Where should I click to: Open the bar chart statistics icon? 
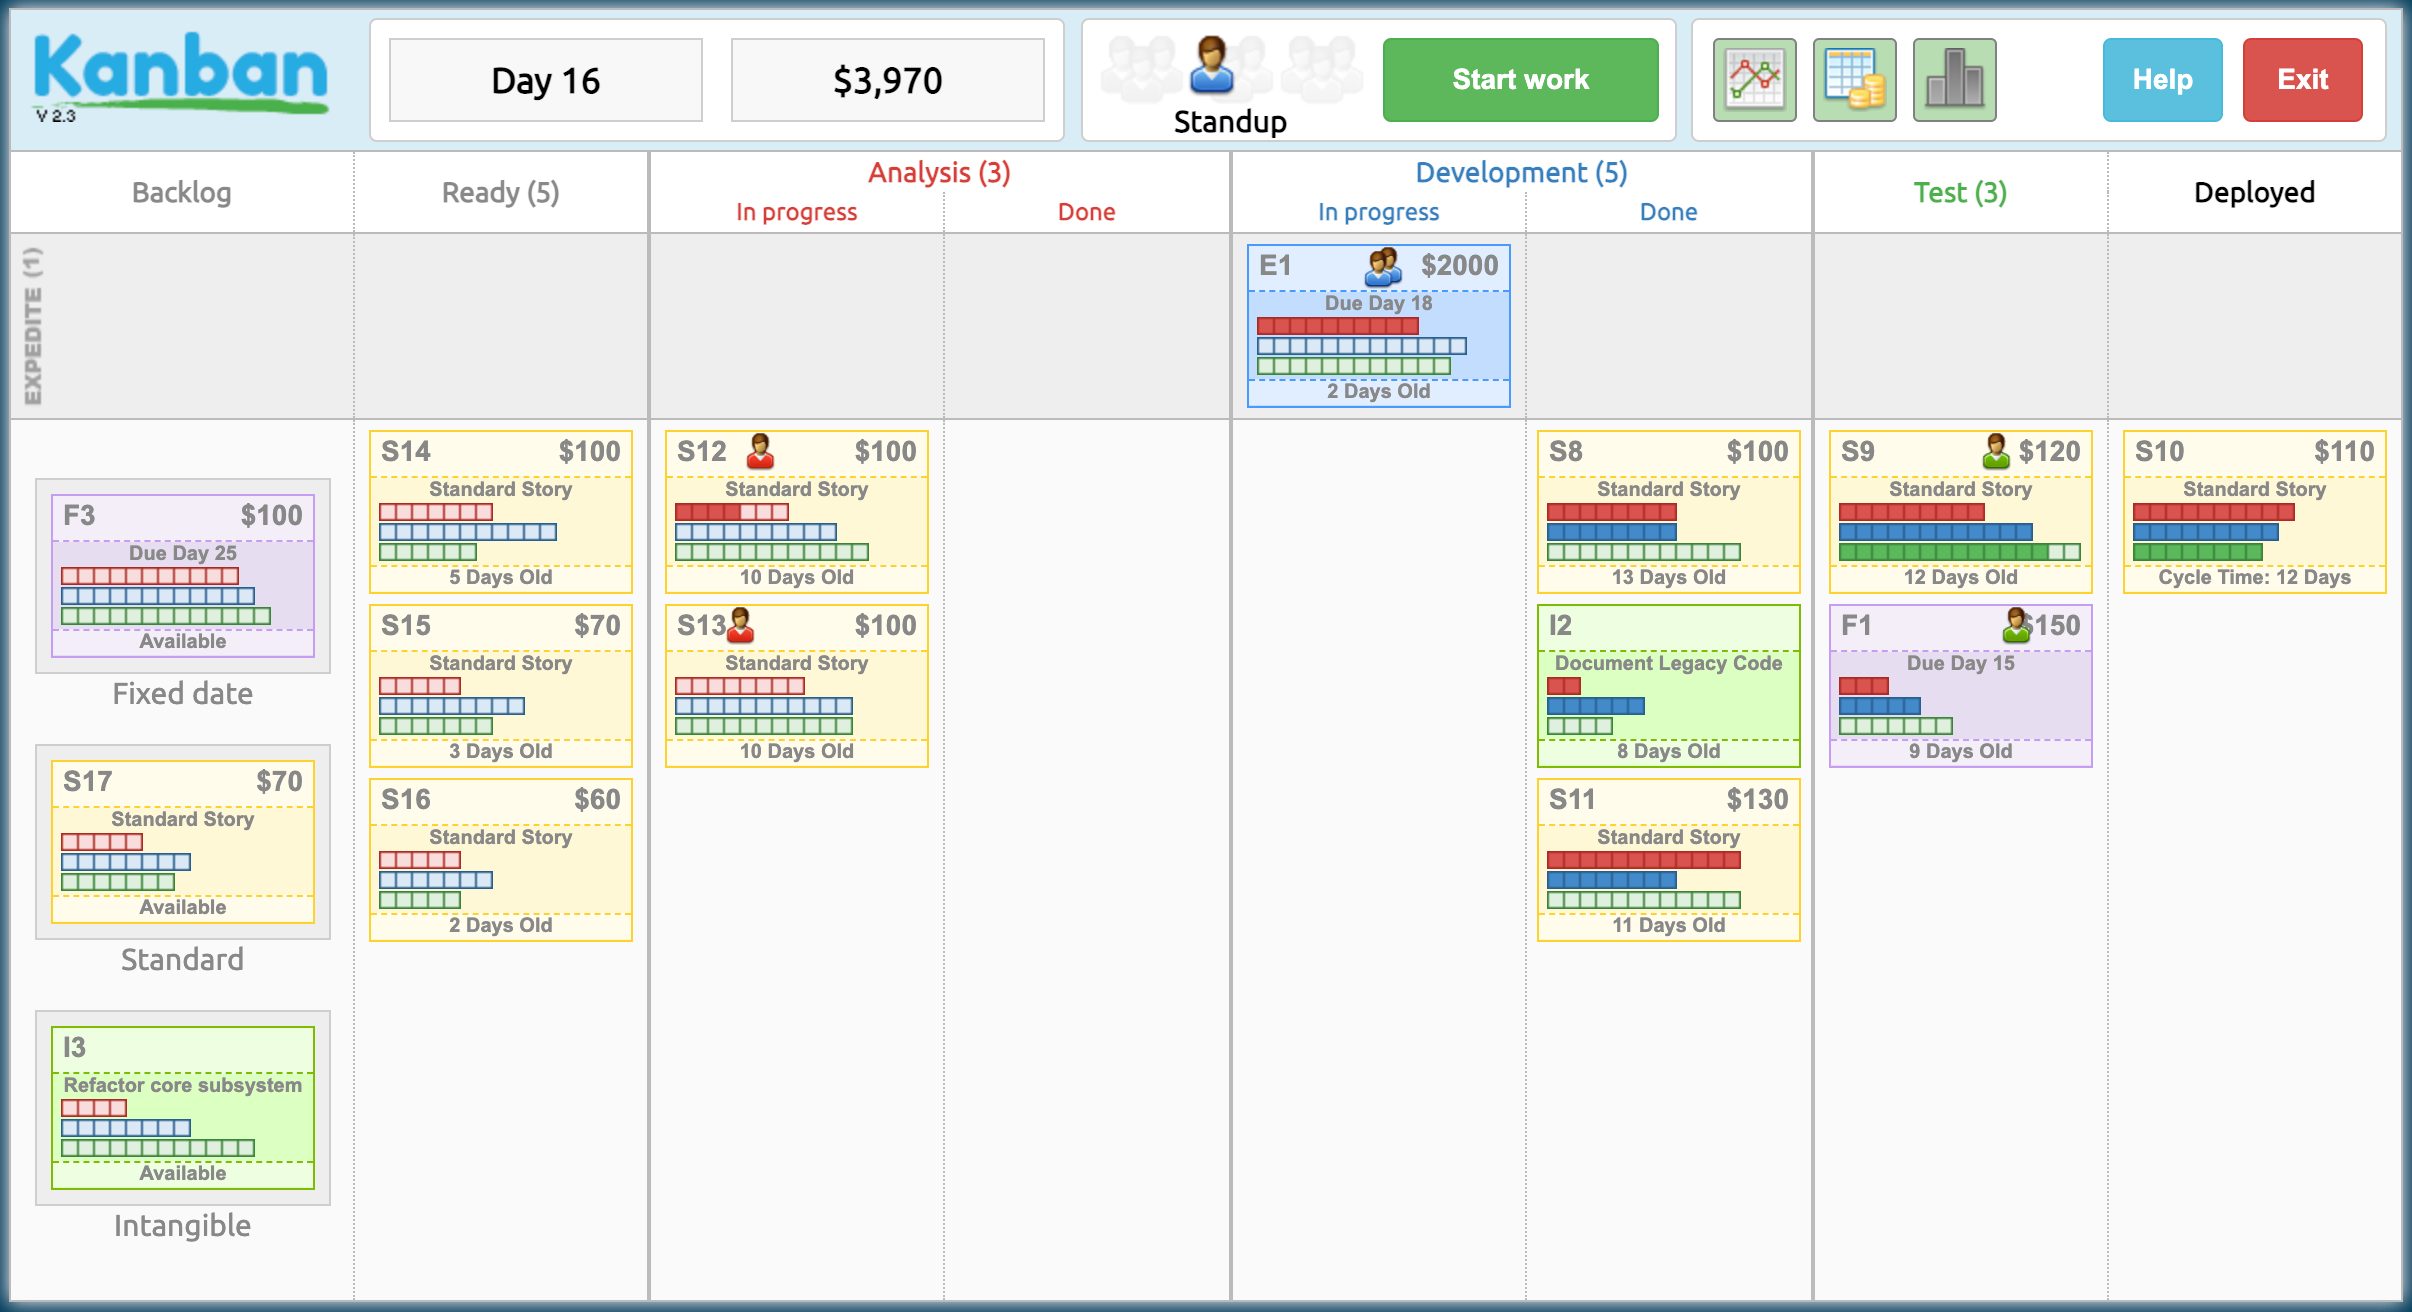coord(1954,80)
